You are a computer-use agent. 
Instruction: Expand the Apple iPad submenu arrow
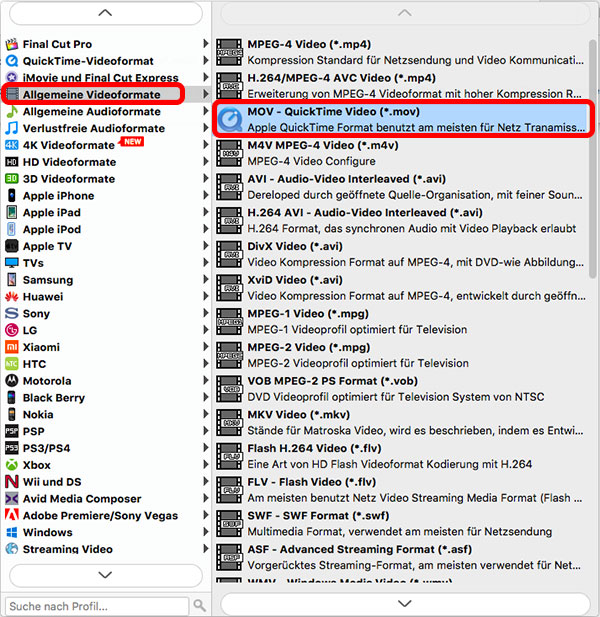205,212
